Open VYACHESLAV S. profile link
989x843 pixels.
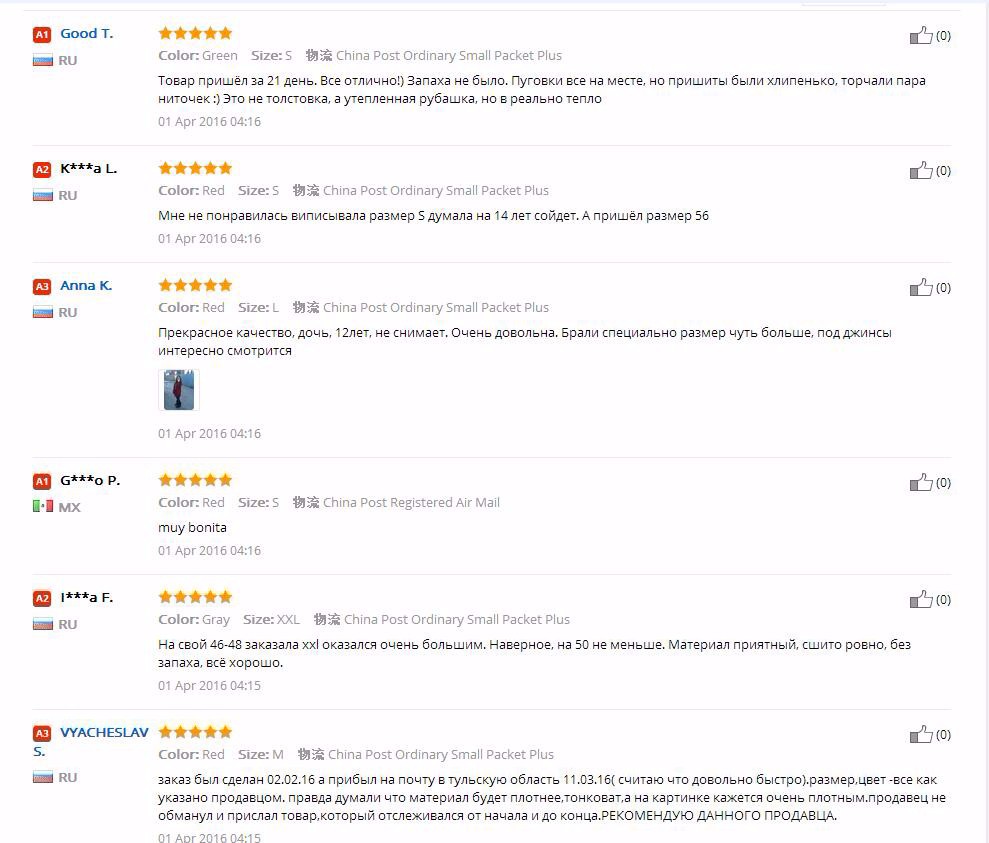103,732
